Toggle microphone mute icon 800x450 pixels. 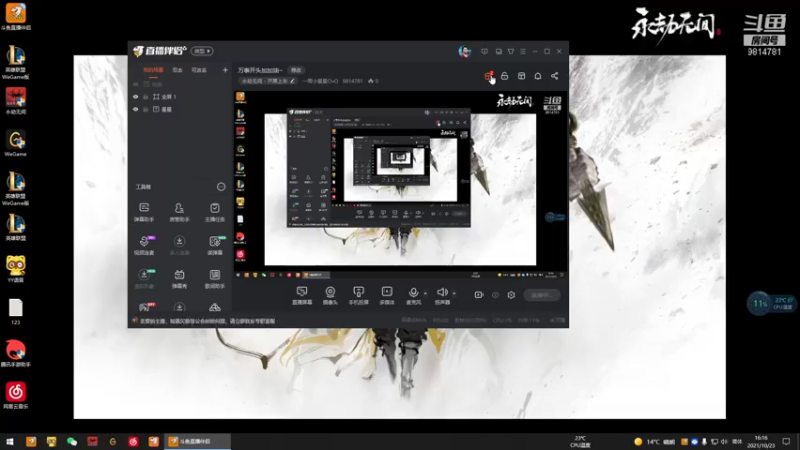[x=413, y=292]
